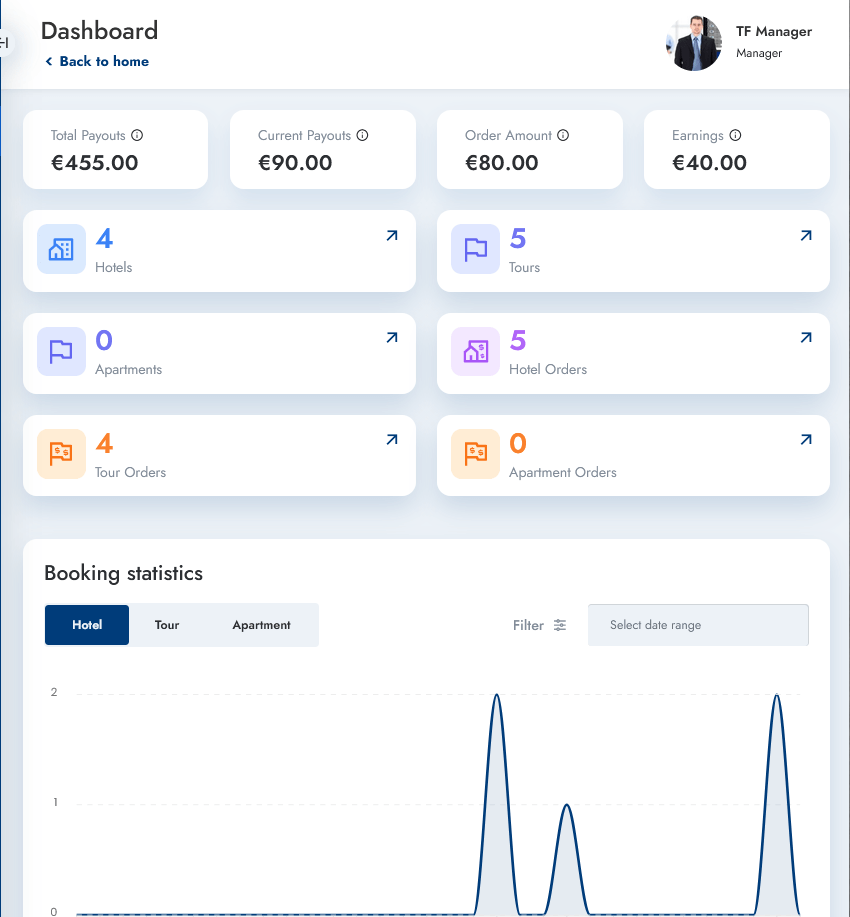This screenshot has height=917, width=850.
Task: Click the info icon beside Earnings
Action: [735, 135]
